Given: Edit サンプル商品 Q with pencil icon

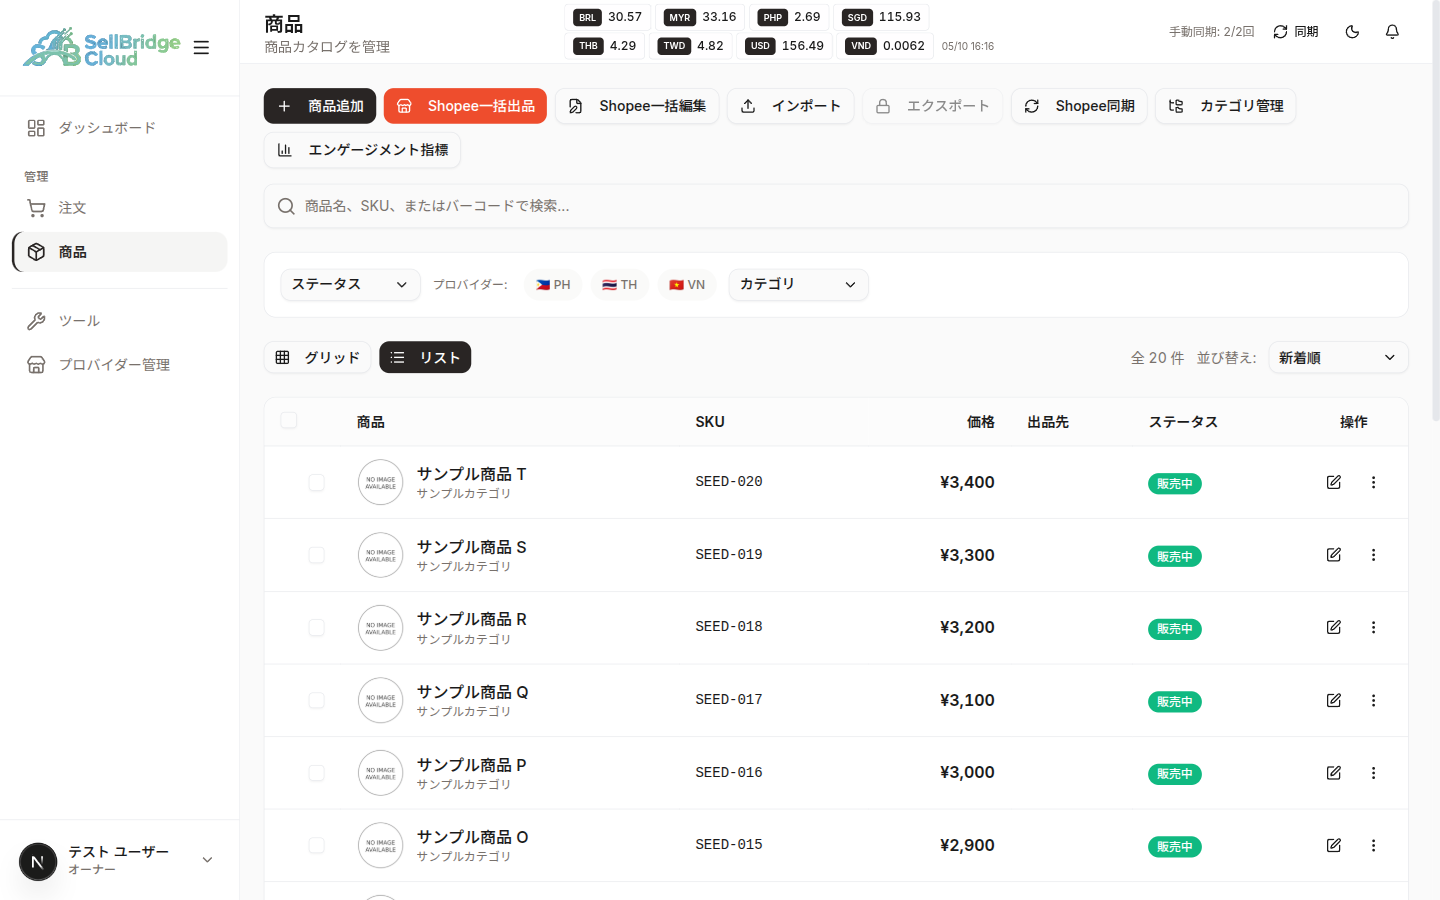Looking at the screenshot, I should (1334, 701).
